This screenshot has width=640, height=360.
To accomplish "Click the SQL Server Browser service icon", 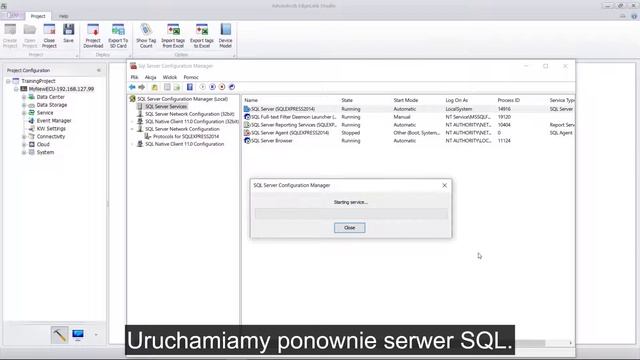I will coord(247,140).
